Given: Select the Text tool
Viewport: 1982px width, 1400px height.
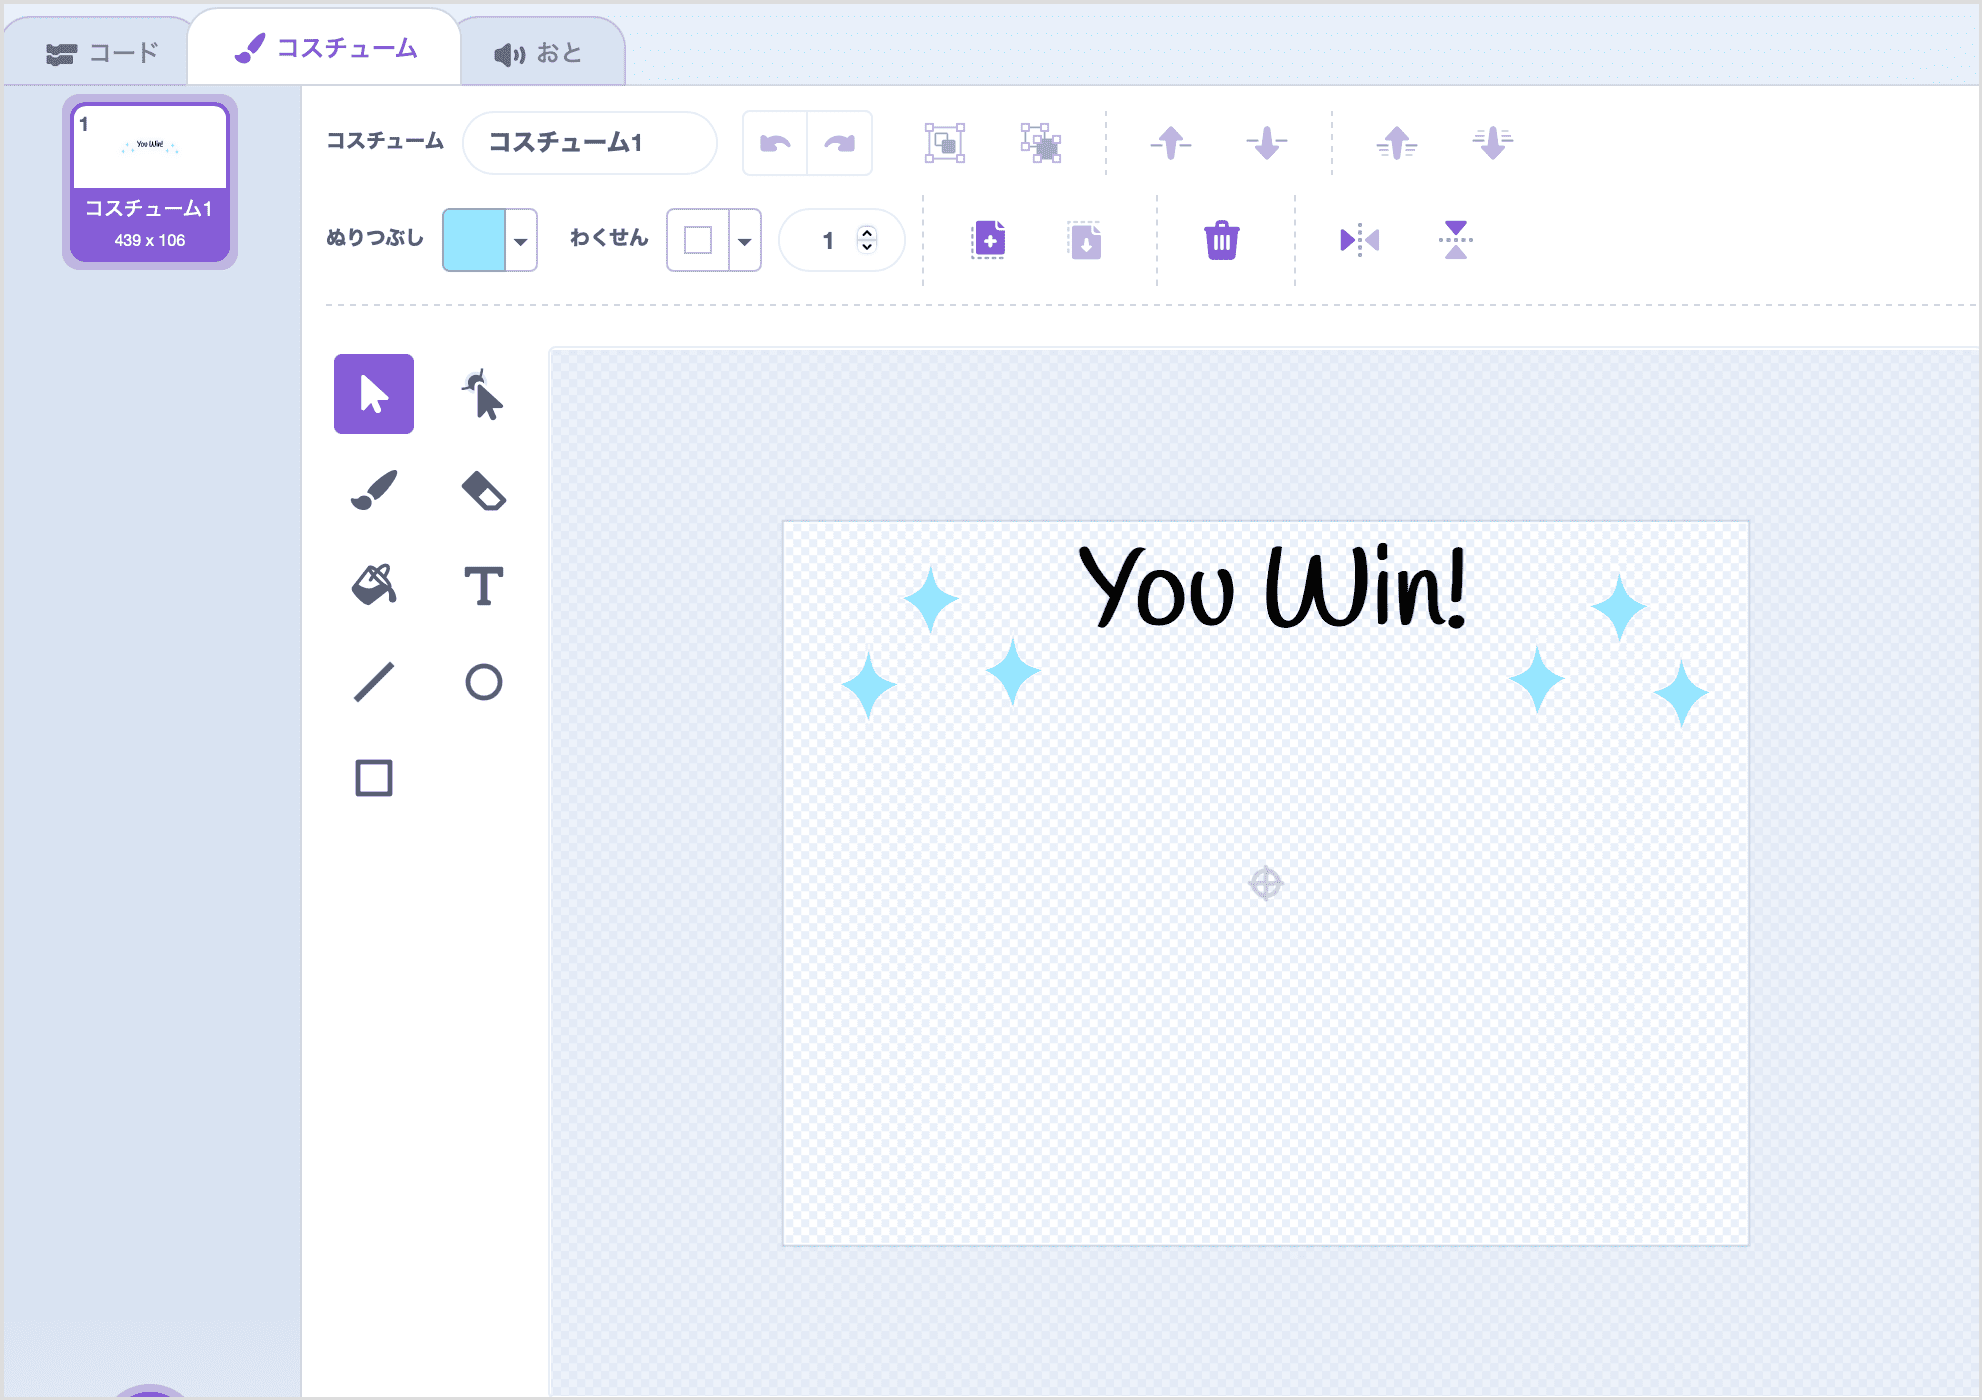Looking at the screenshot, I should [483, 585].
